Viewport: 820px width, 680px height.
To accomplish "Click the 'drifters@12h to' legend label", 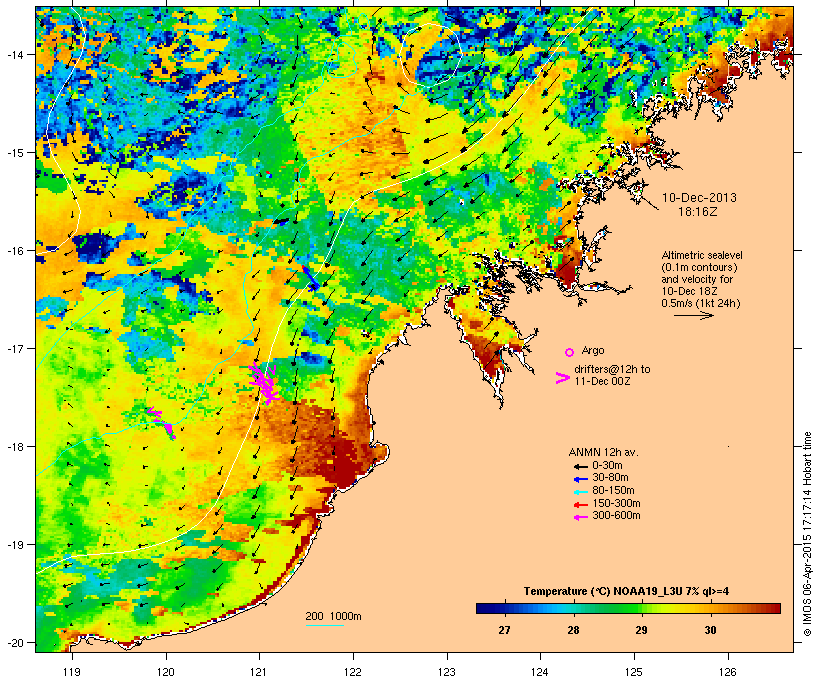I will click(x=612, y=369).
